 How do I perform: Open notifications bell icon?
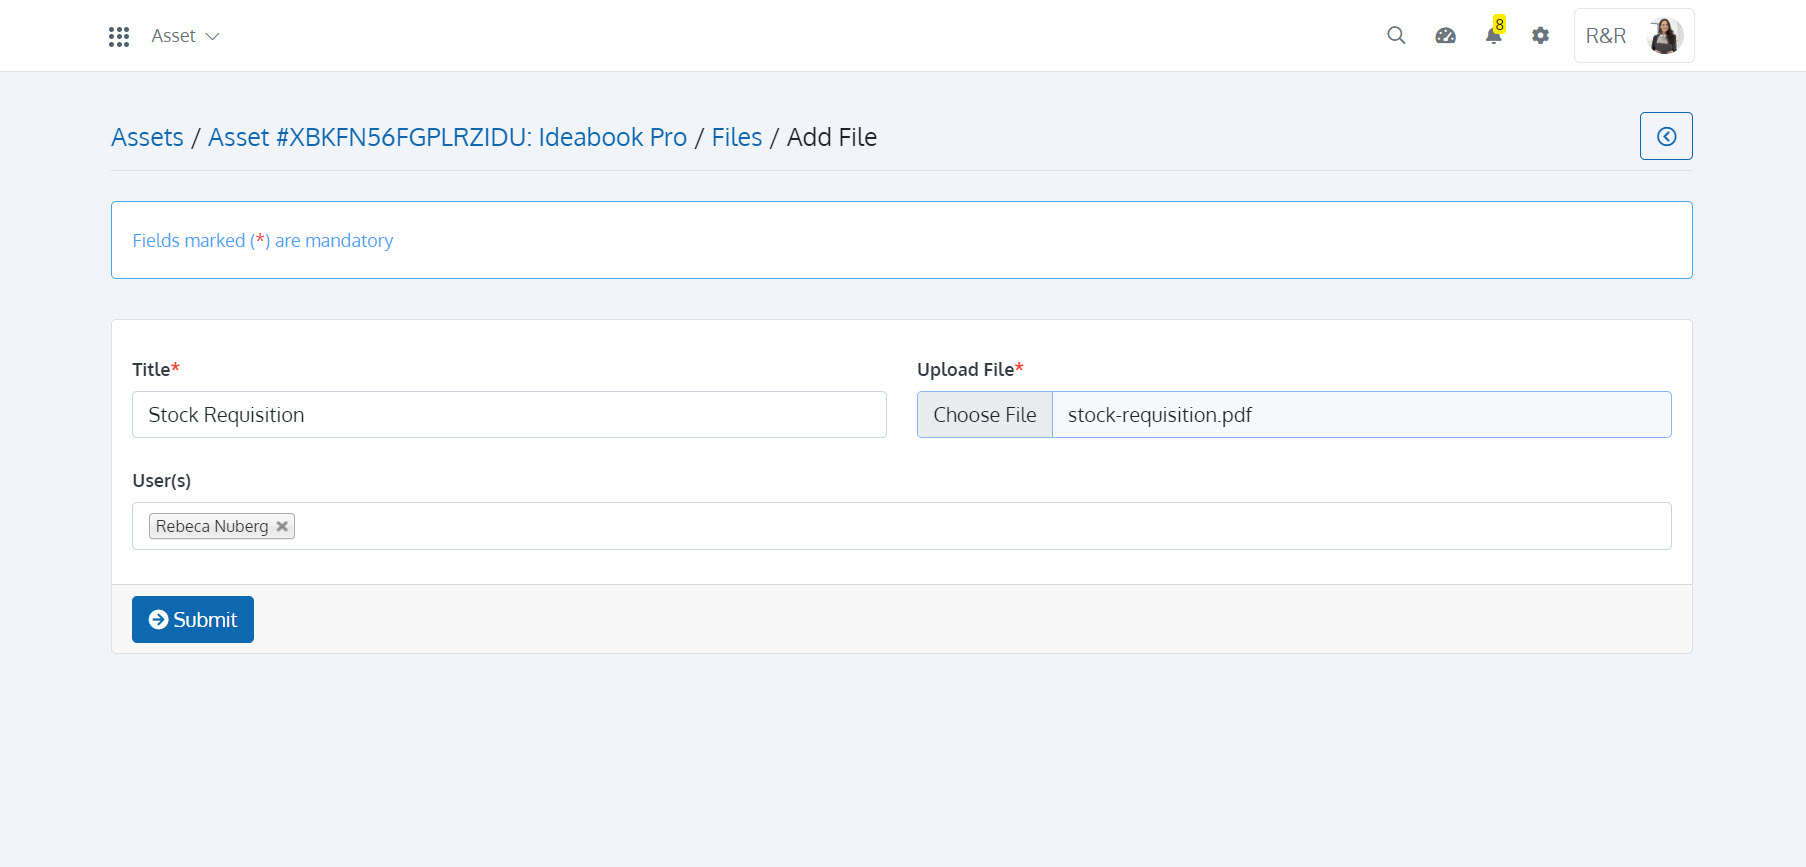click(x=1492, y=38)
